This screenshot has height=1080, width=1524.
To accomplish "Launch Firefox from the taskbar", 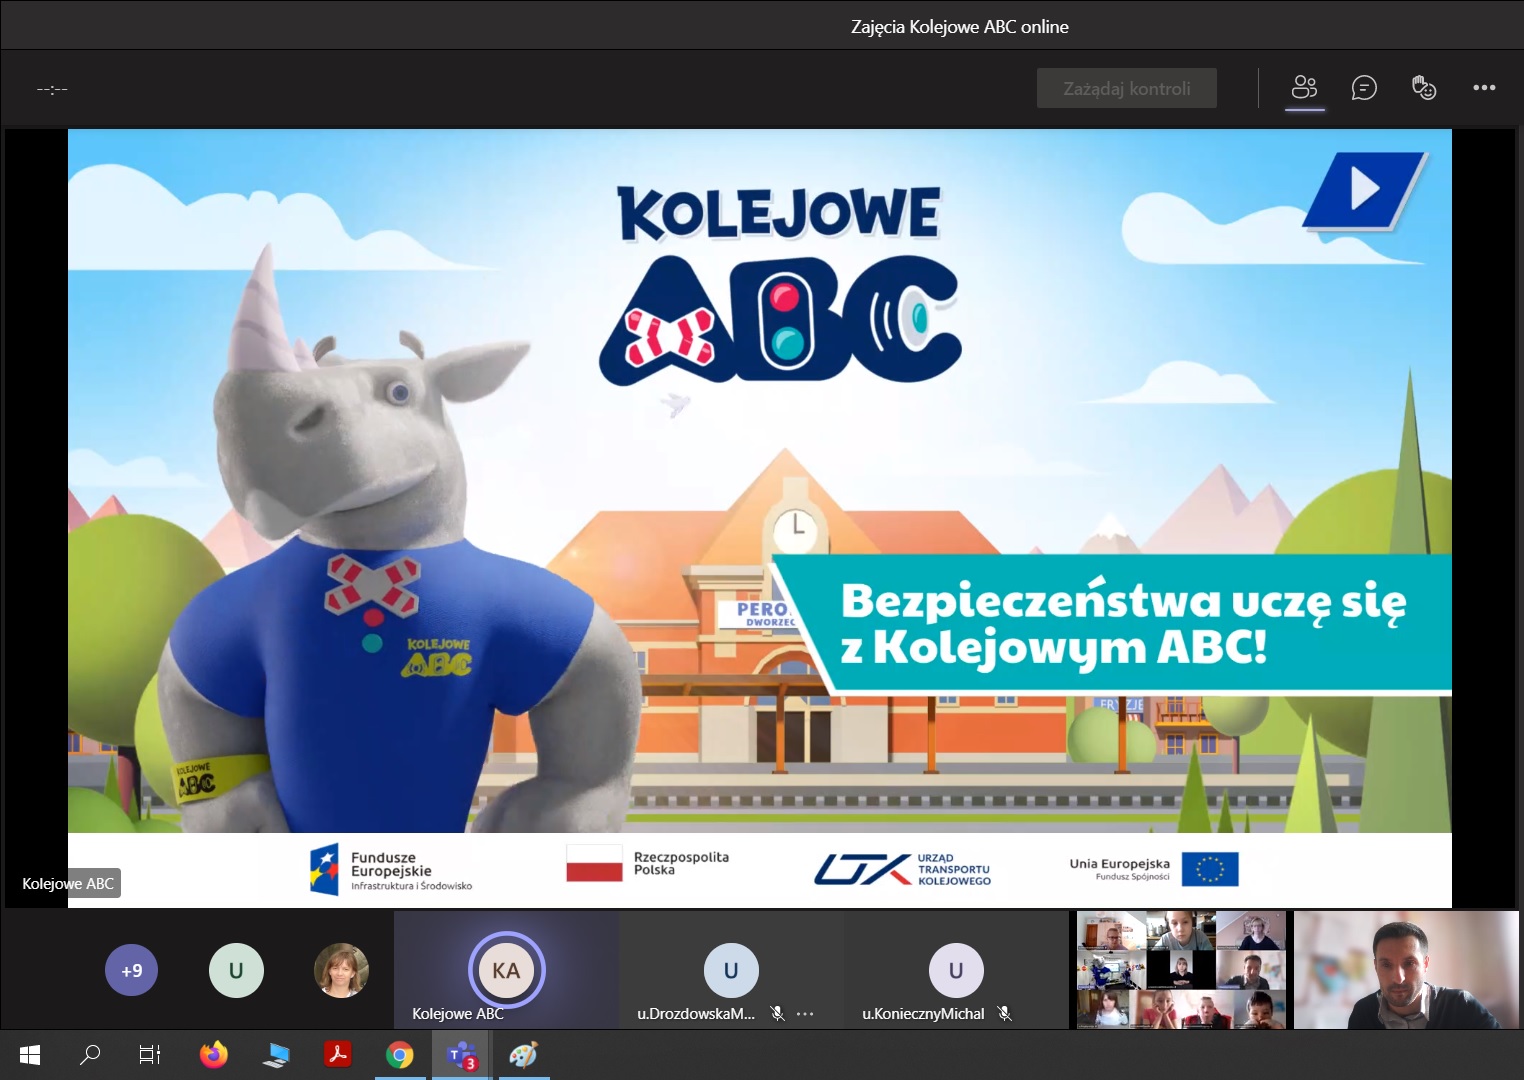I will [x=214, y=1055].
